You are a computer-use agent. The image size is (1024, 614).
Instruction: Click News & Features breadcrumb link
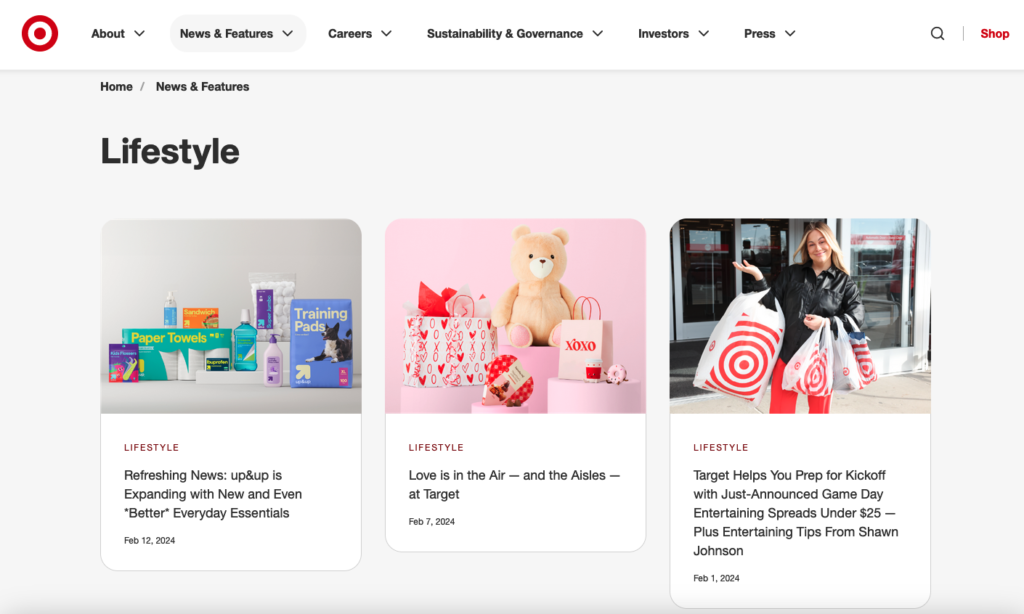click(202, 86)
